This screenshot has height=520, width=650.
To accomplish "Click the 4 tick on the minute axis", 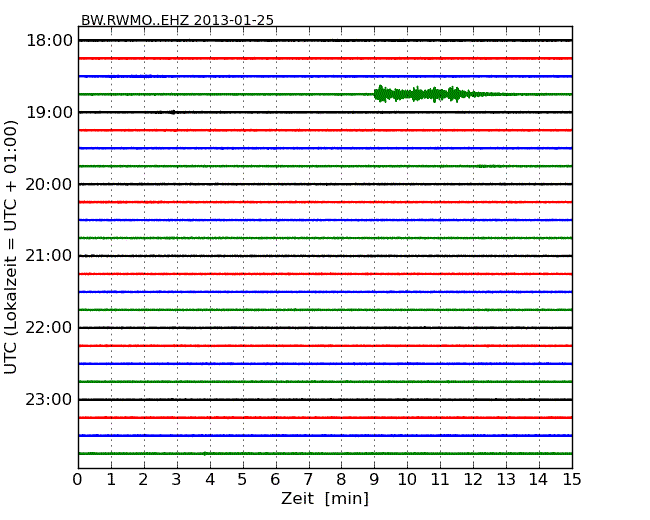I will pyautogui.click(x=210, y=480).
